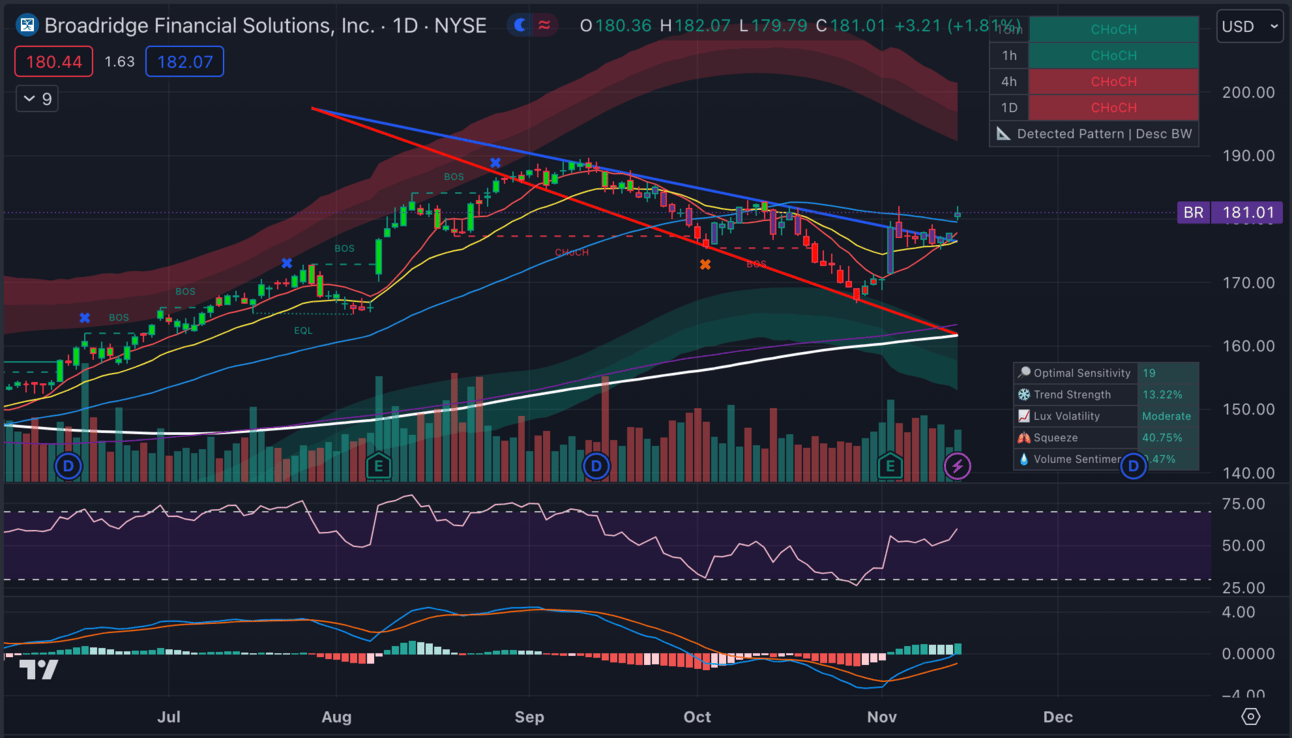Click the low value L179.79
This screenshot has width=1292, height=738.
773,25
